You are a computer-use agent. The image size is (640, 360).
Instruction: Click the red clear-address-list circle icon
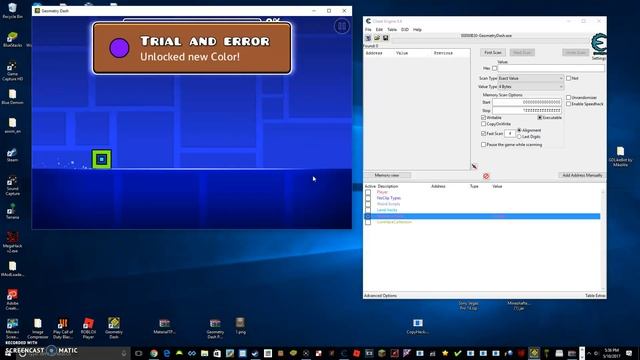click(486, 176)
